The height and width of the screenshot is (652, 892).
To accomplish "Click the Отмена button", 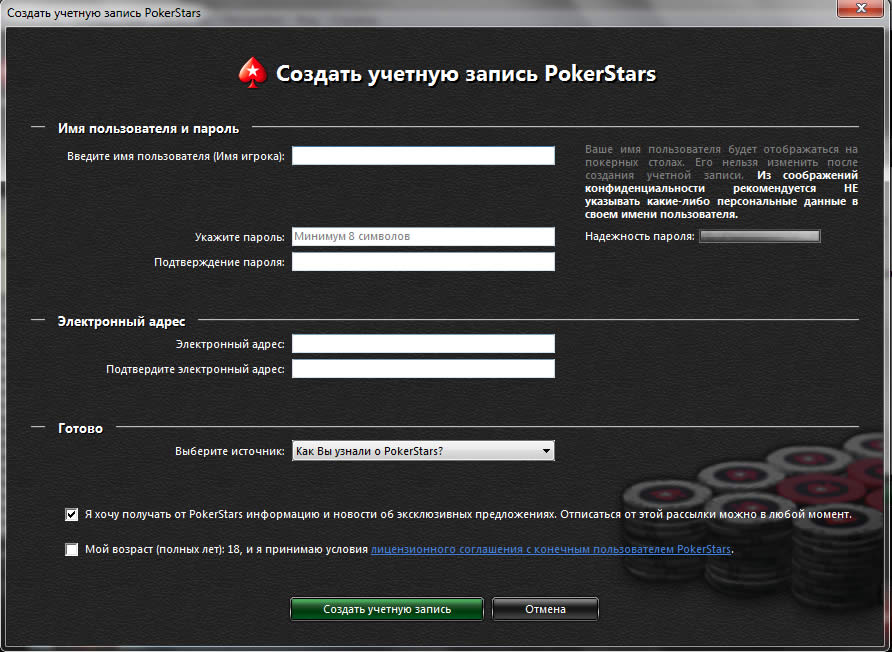I will coord(545,609).
